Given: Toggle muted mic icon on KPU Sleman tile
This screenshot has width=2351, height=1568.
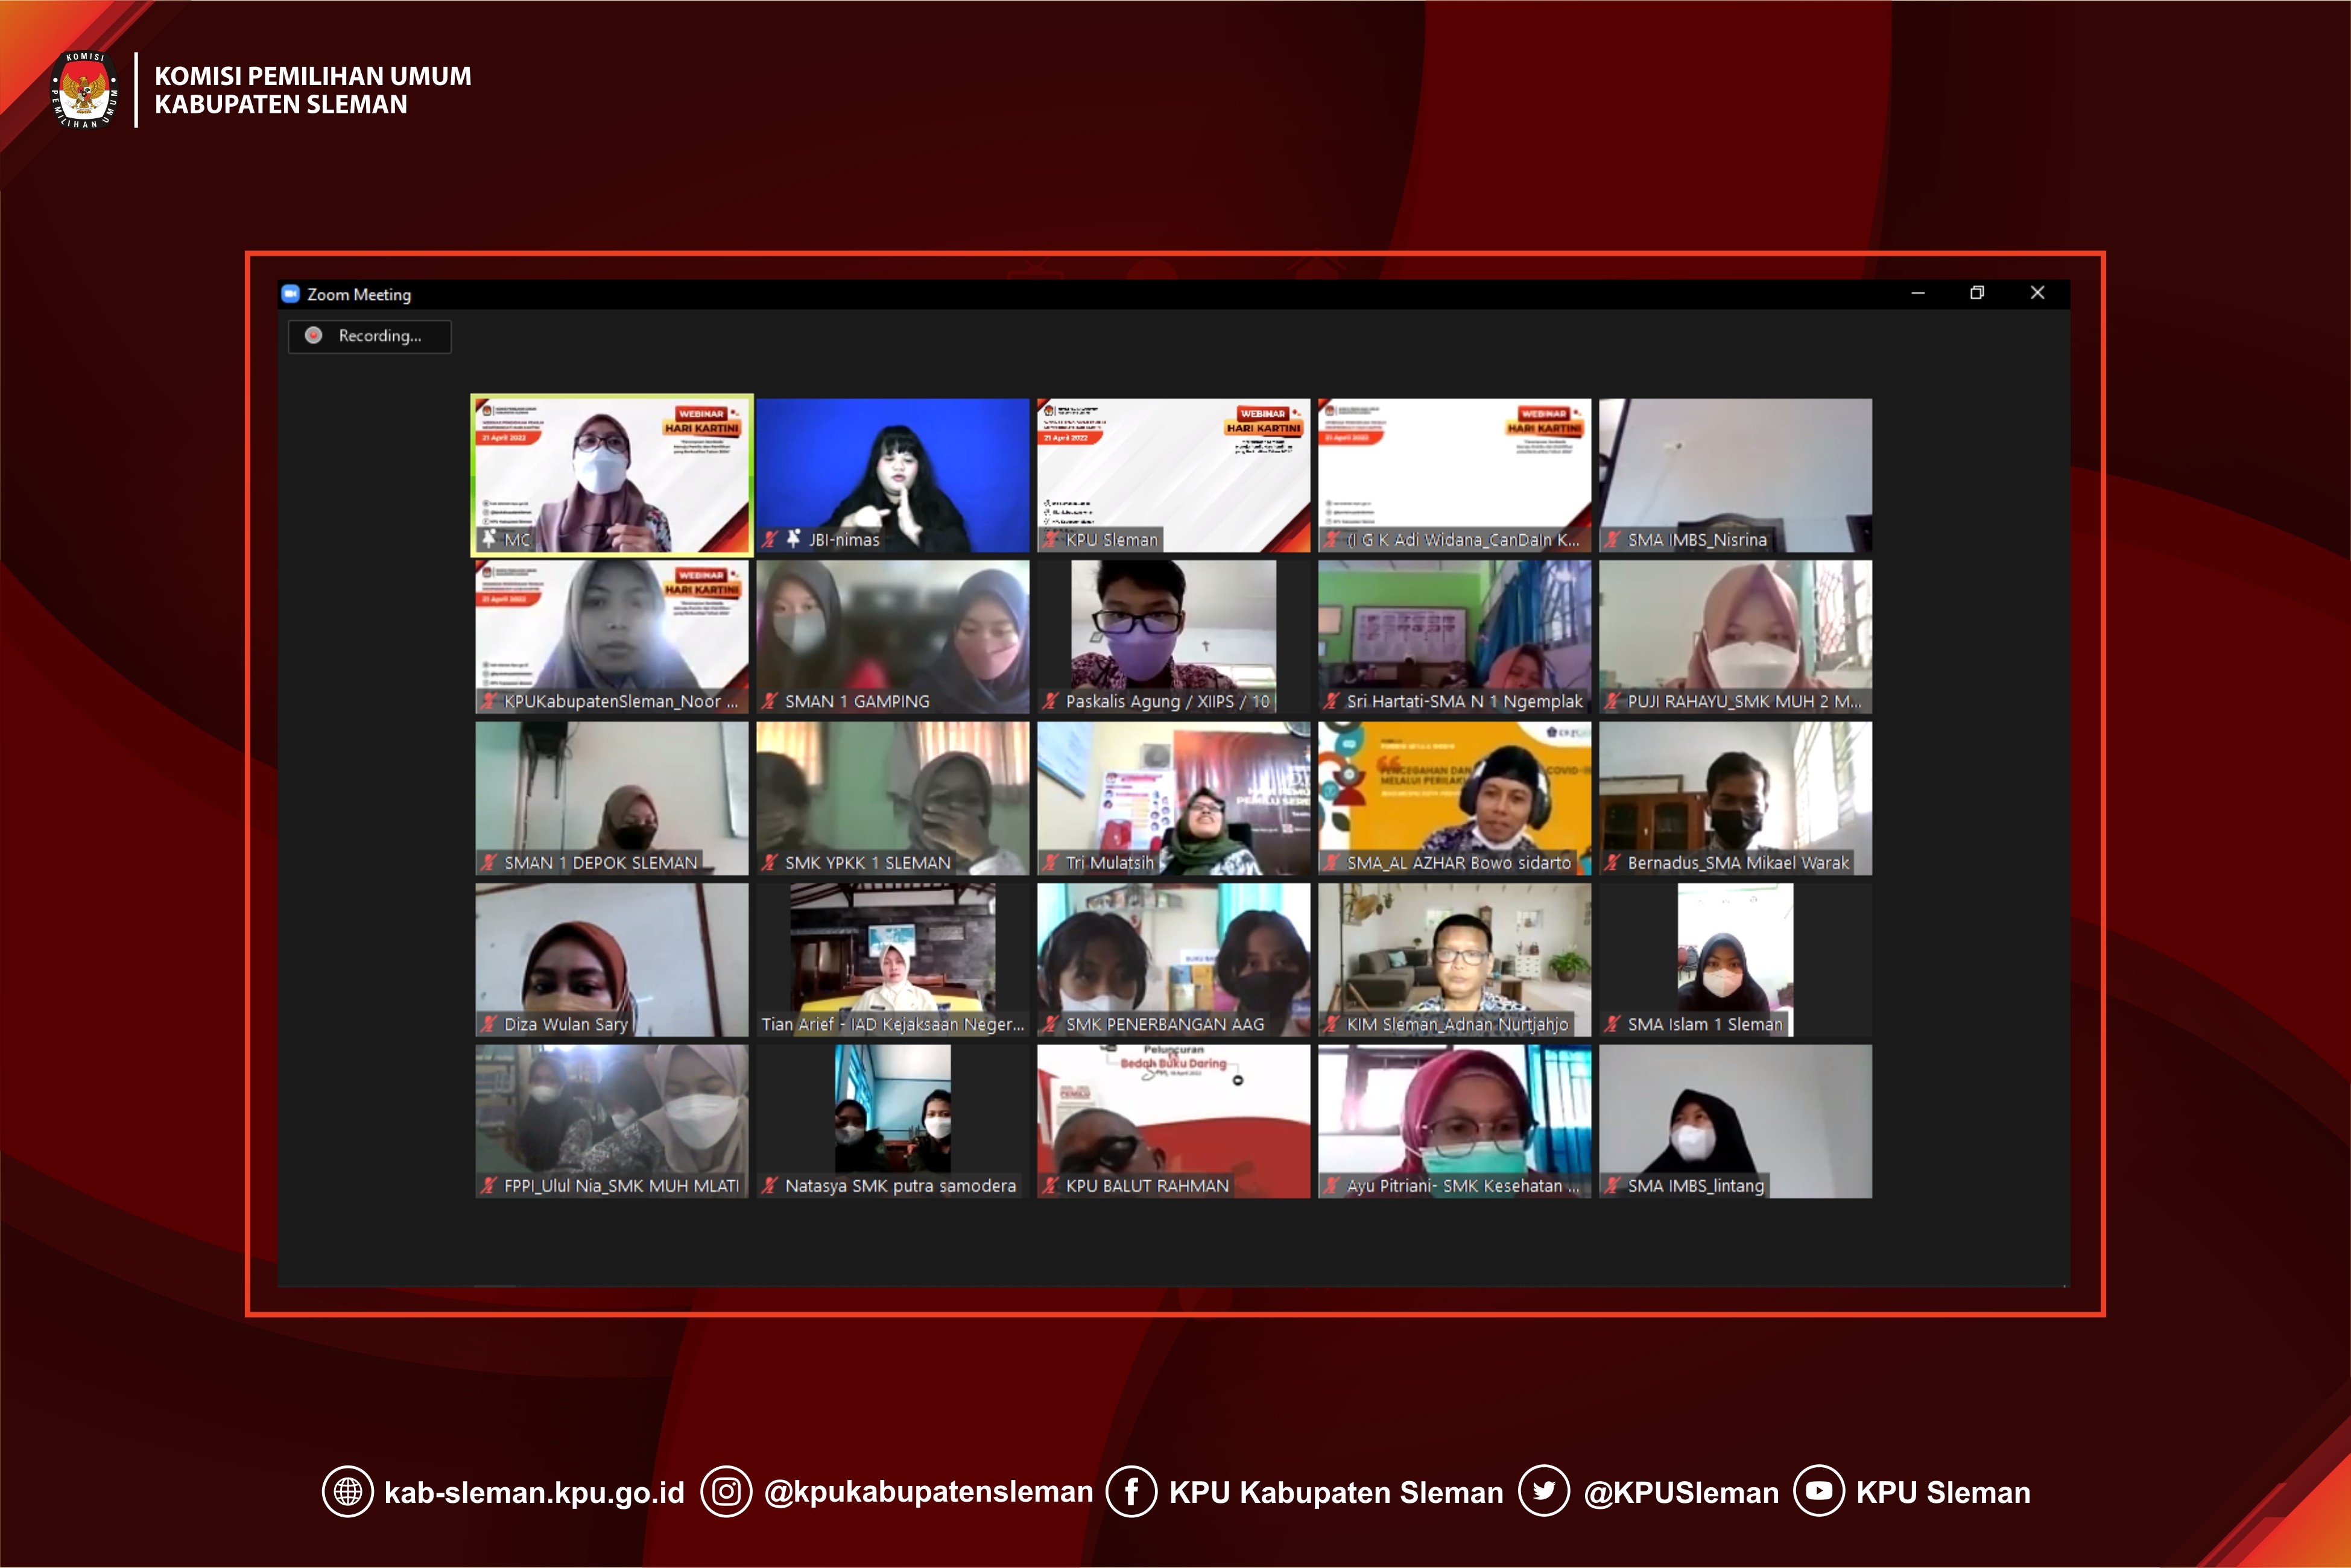Looking at the screenshot, I should [1051, 539].
